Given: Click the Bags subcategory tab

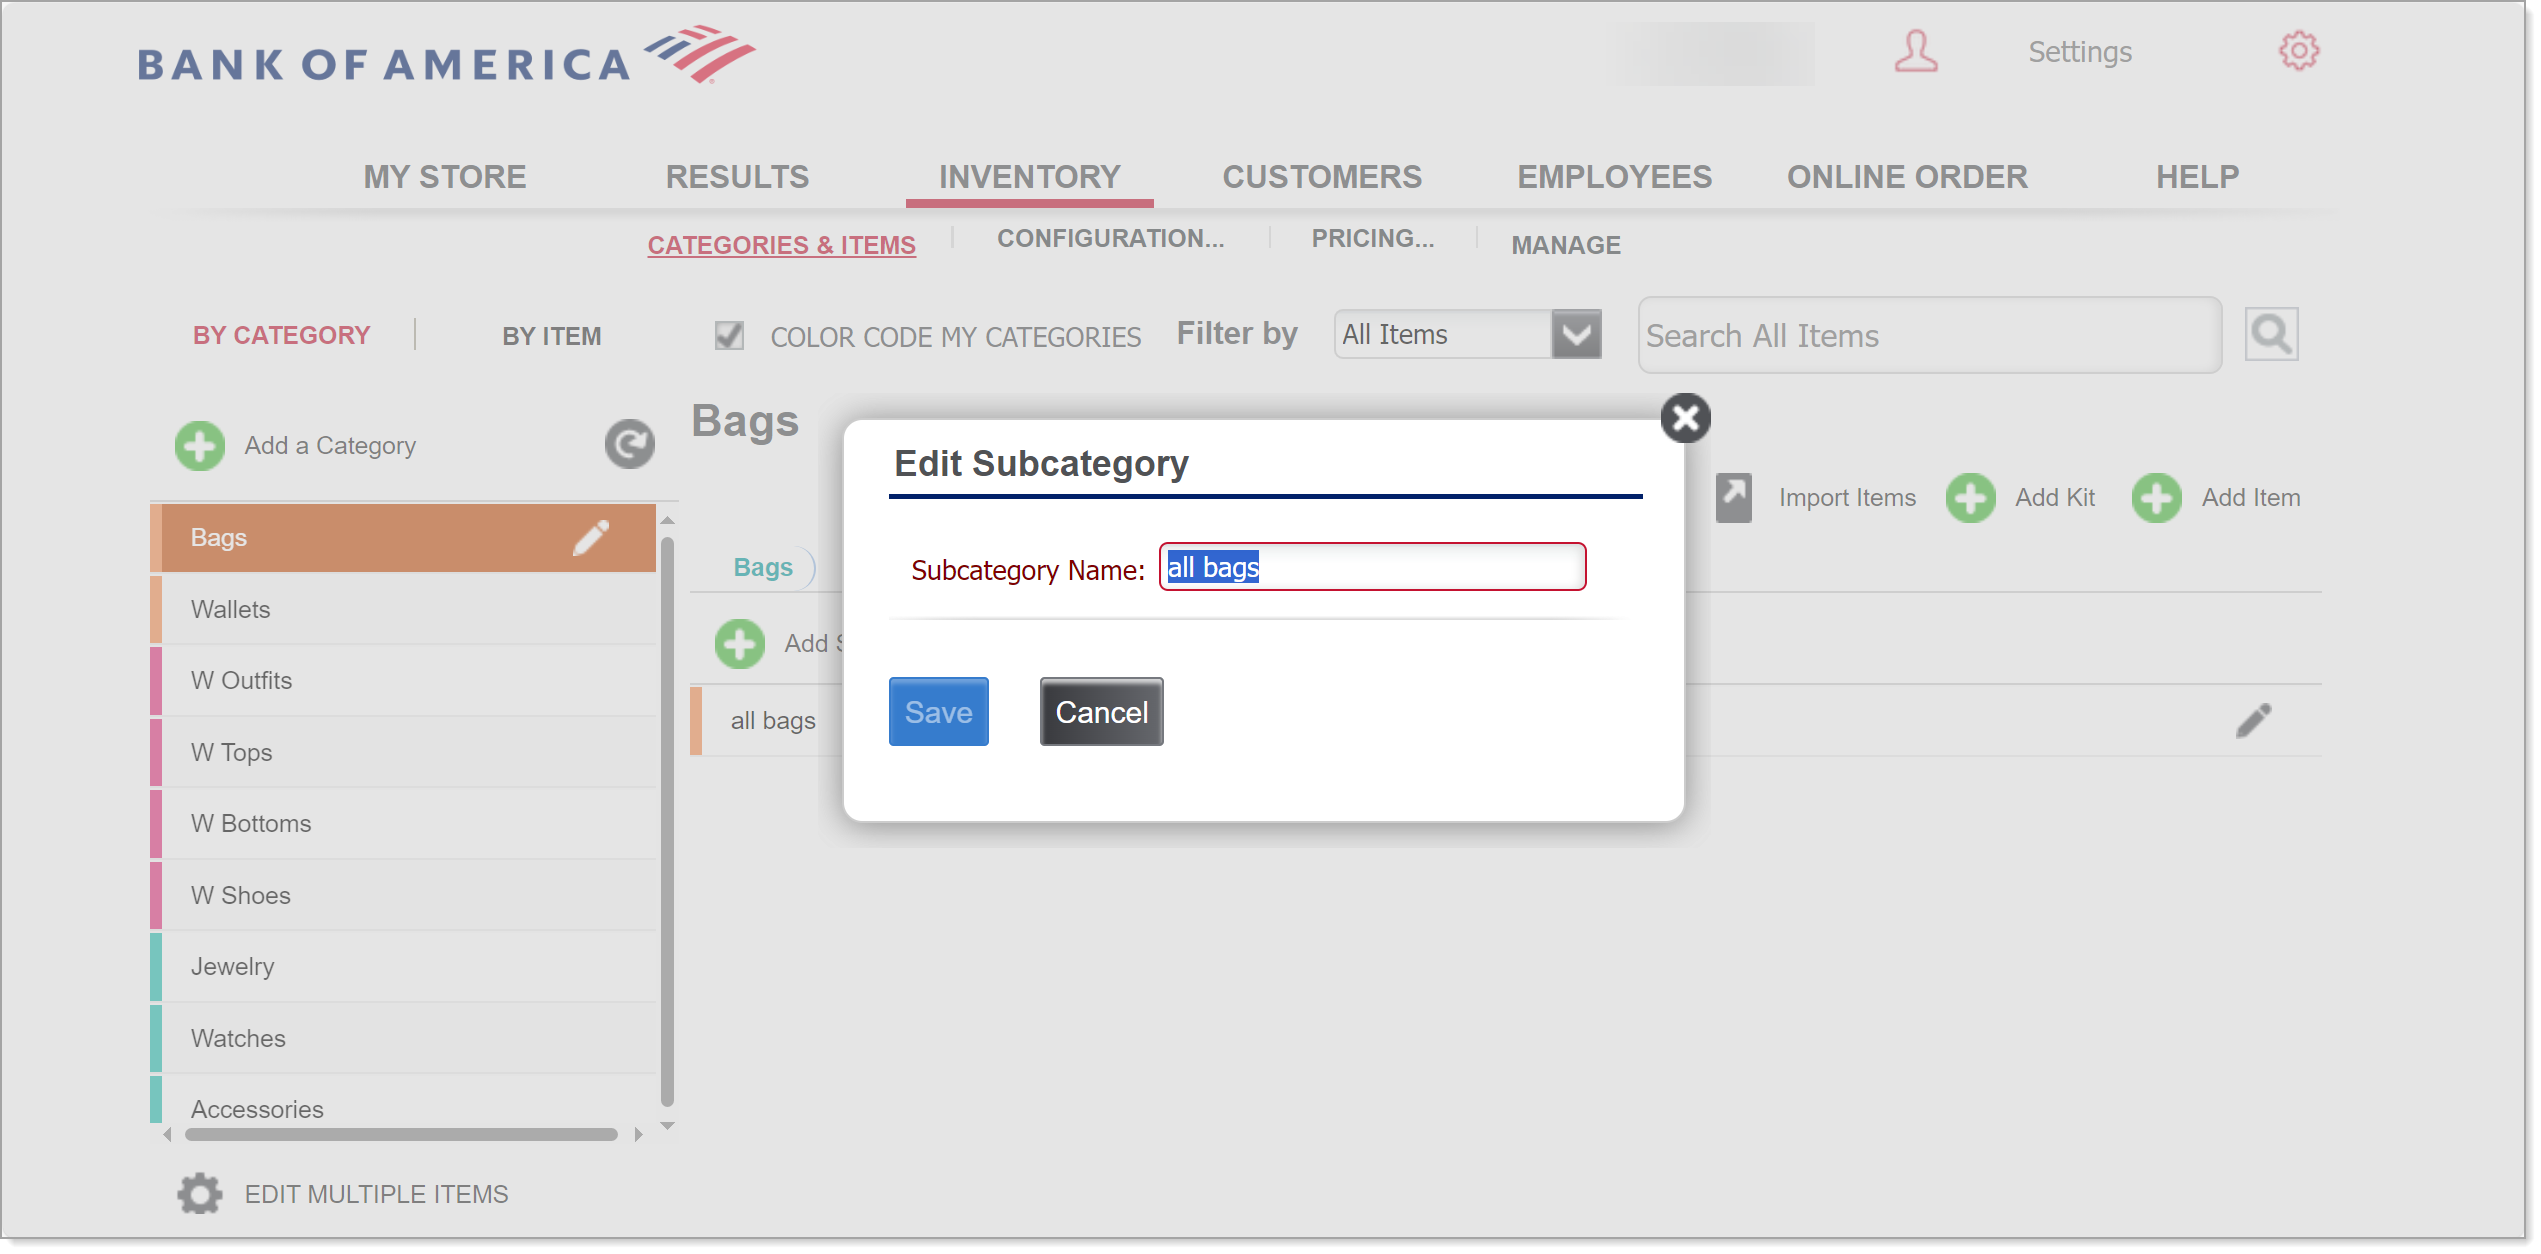Looking at the screenshot, I should [x=763, y=567].
